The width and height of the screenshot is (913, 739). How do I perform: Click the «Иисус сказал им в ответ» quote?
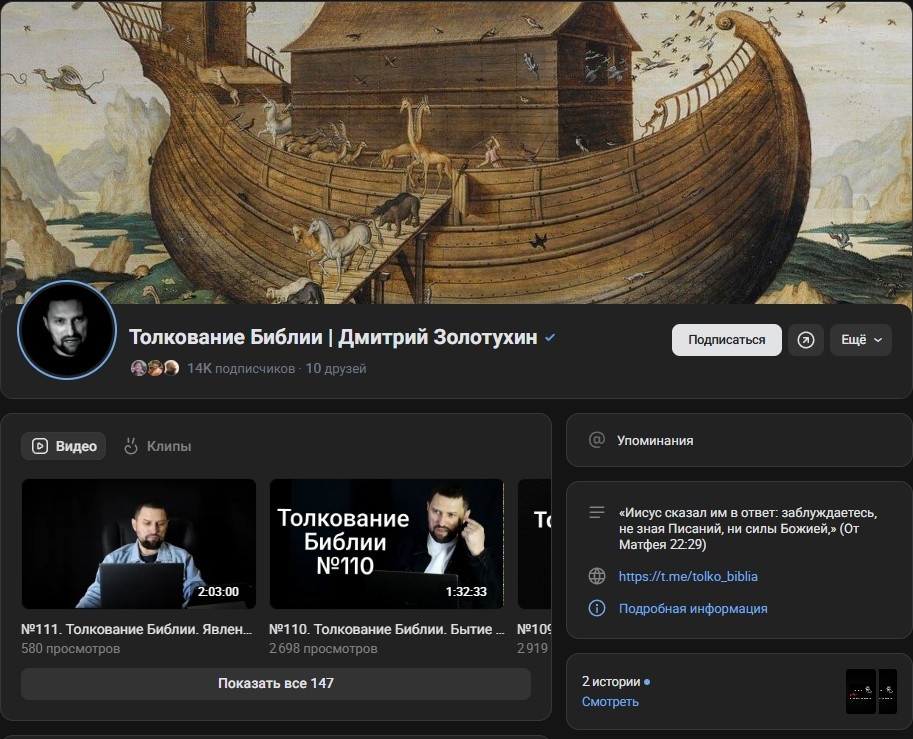pyautogui.click(x=748, y=529)
